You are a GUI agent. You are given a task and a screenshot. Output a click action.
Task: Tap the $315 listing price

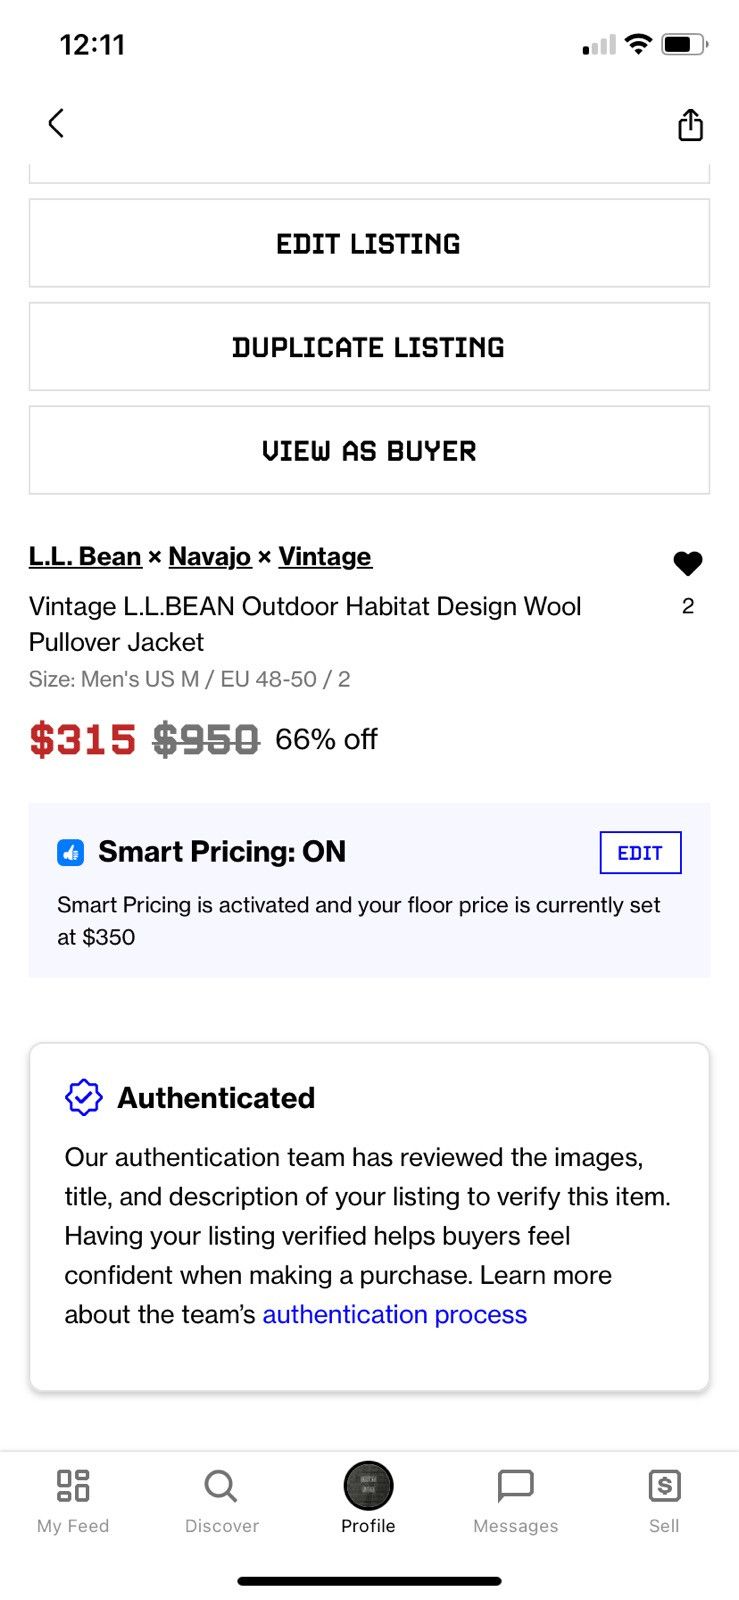[x=82, y=740]
